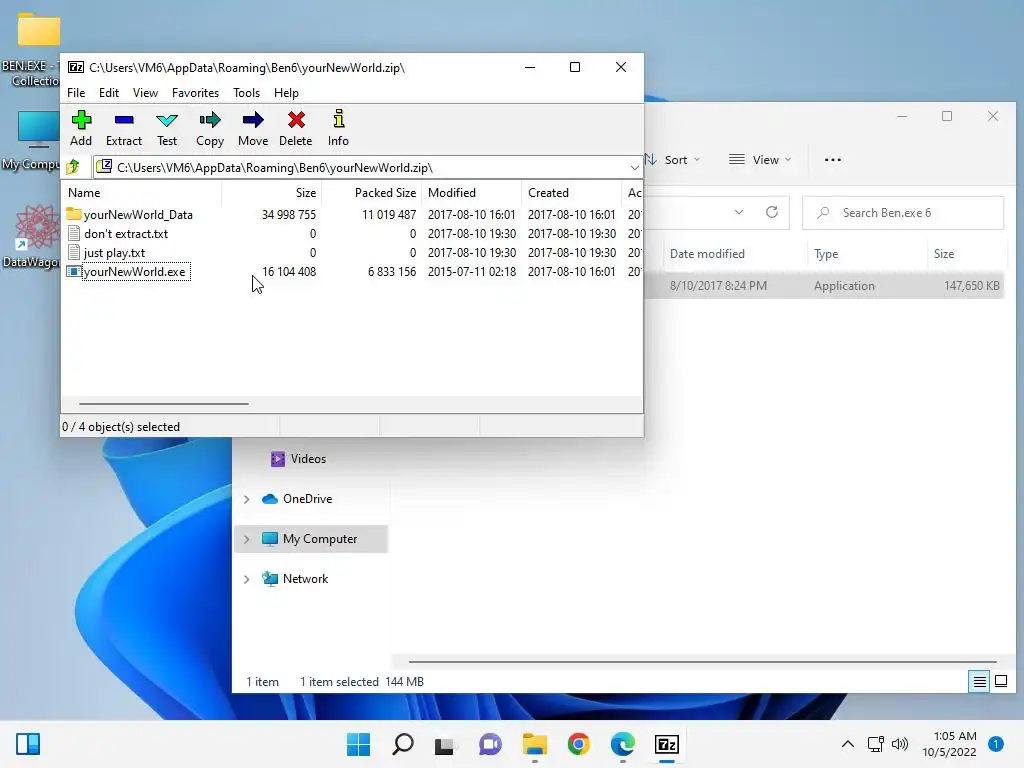Switch to 7-Zip from the taskbar
The width and height of the screenshot is (1024, 768).
pos(667,744)
